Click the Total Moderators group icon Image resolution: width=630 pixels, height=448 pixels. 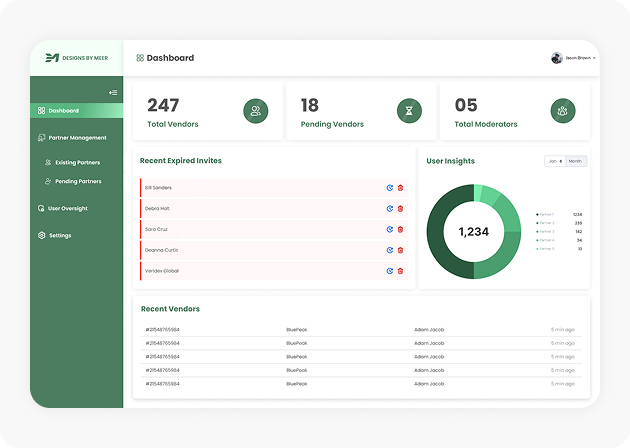click(562, 111)
